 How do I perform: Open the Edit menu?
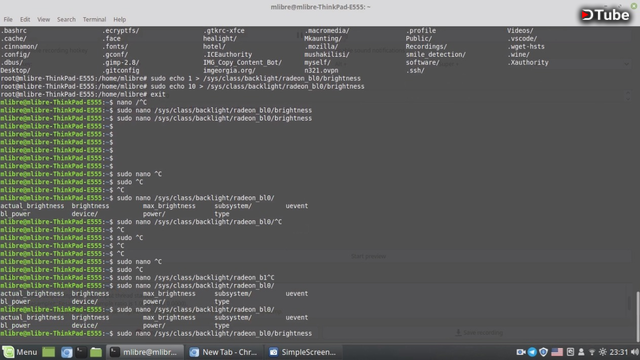tap(25, 19)
